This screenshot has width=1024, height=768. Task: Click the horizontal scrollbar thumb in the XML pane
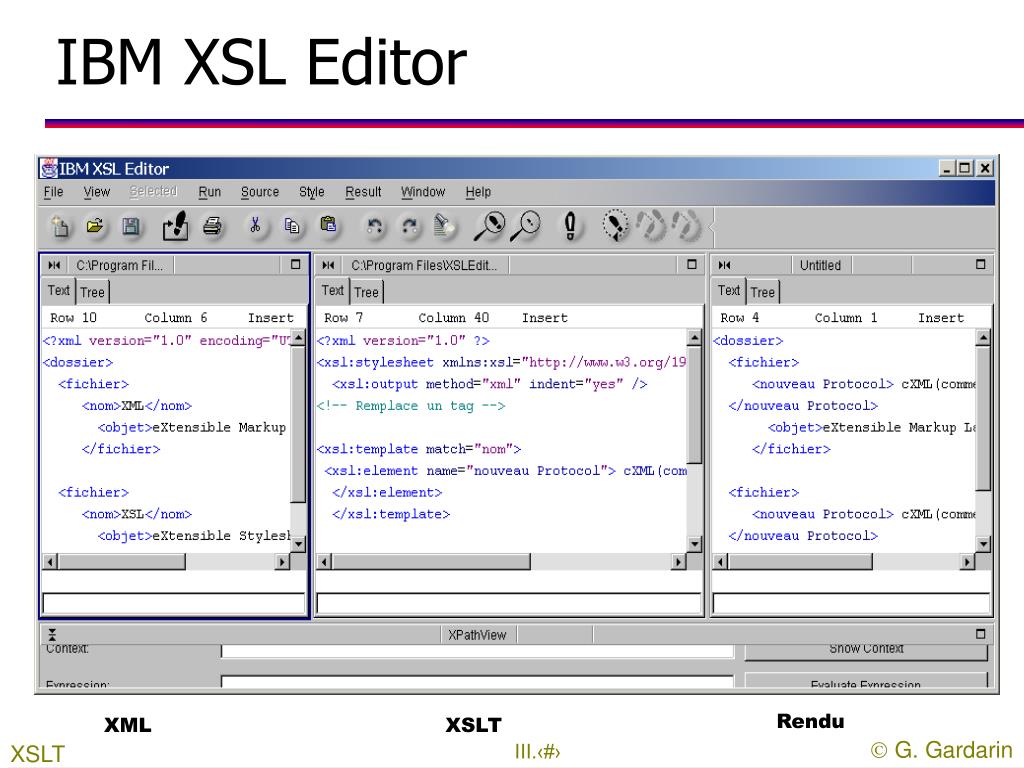point(122,561)
